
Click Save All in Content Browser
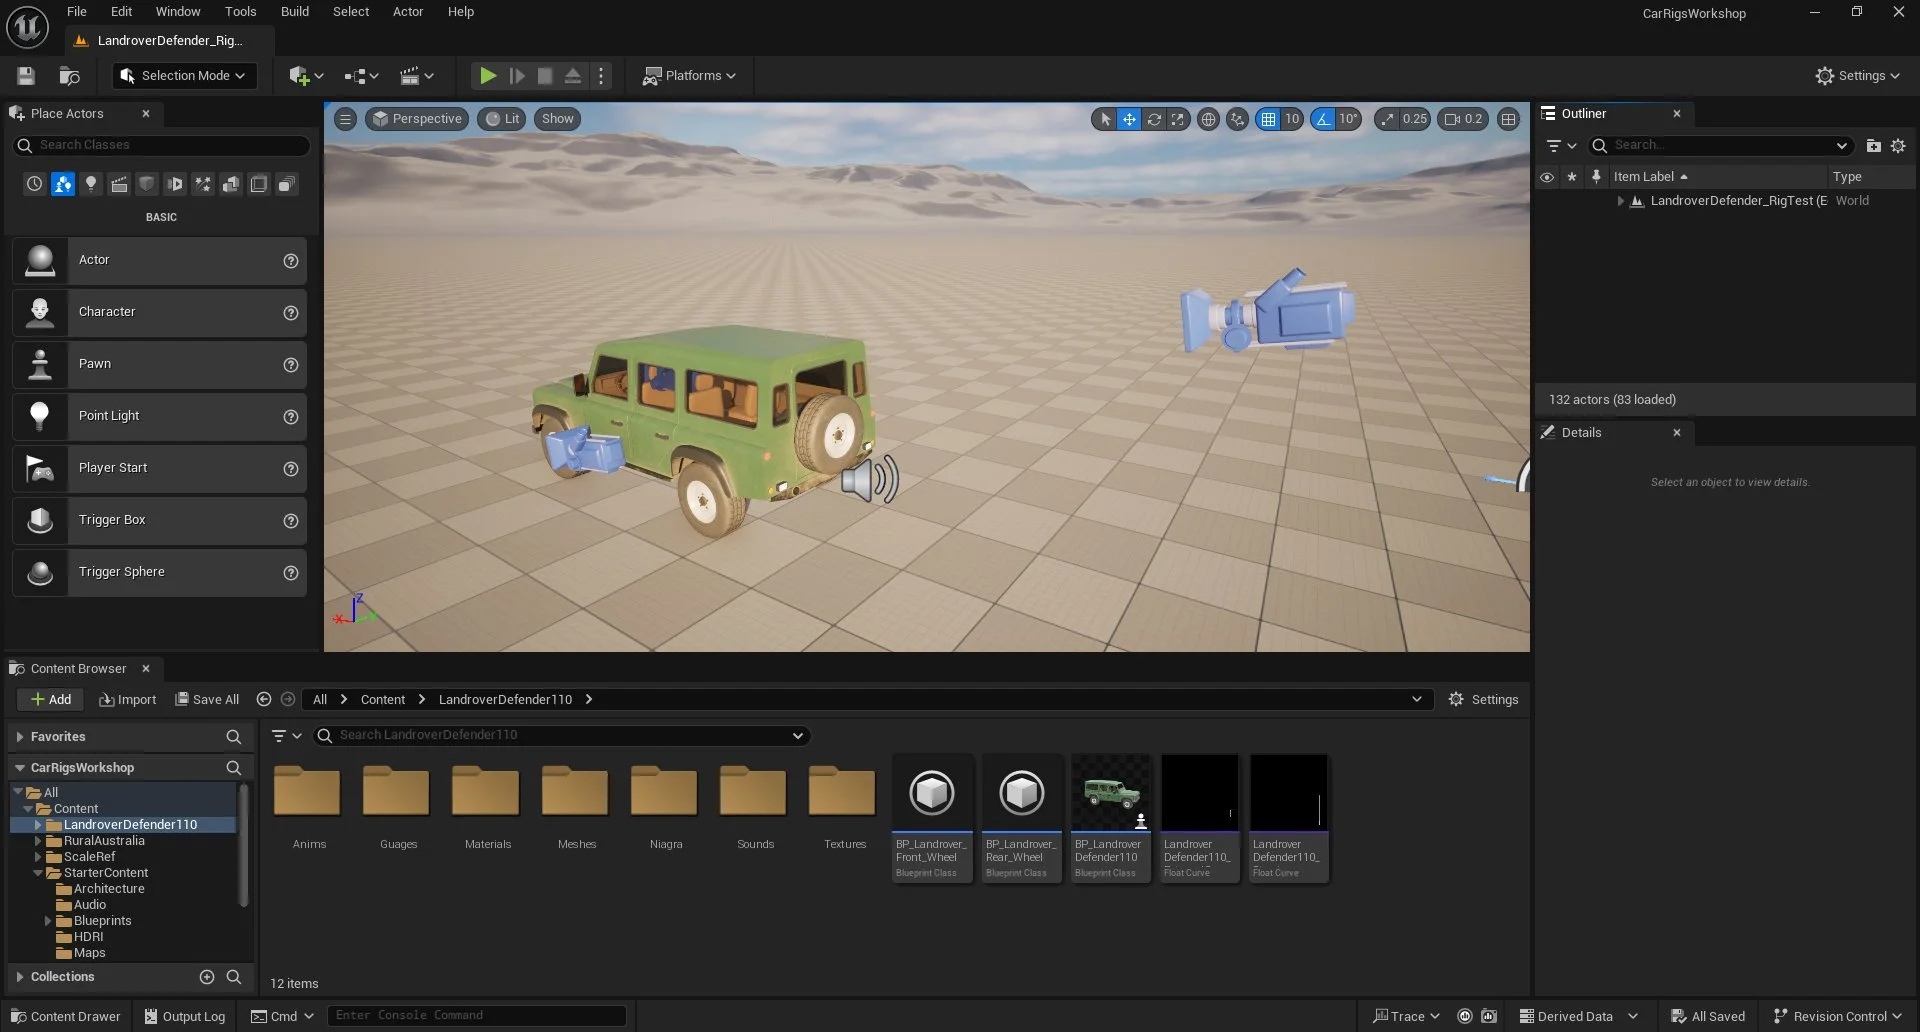pos(207,700)
